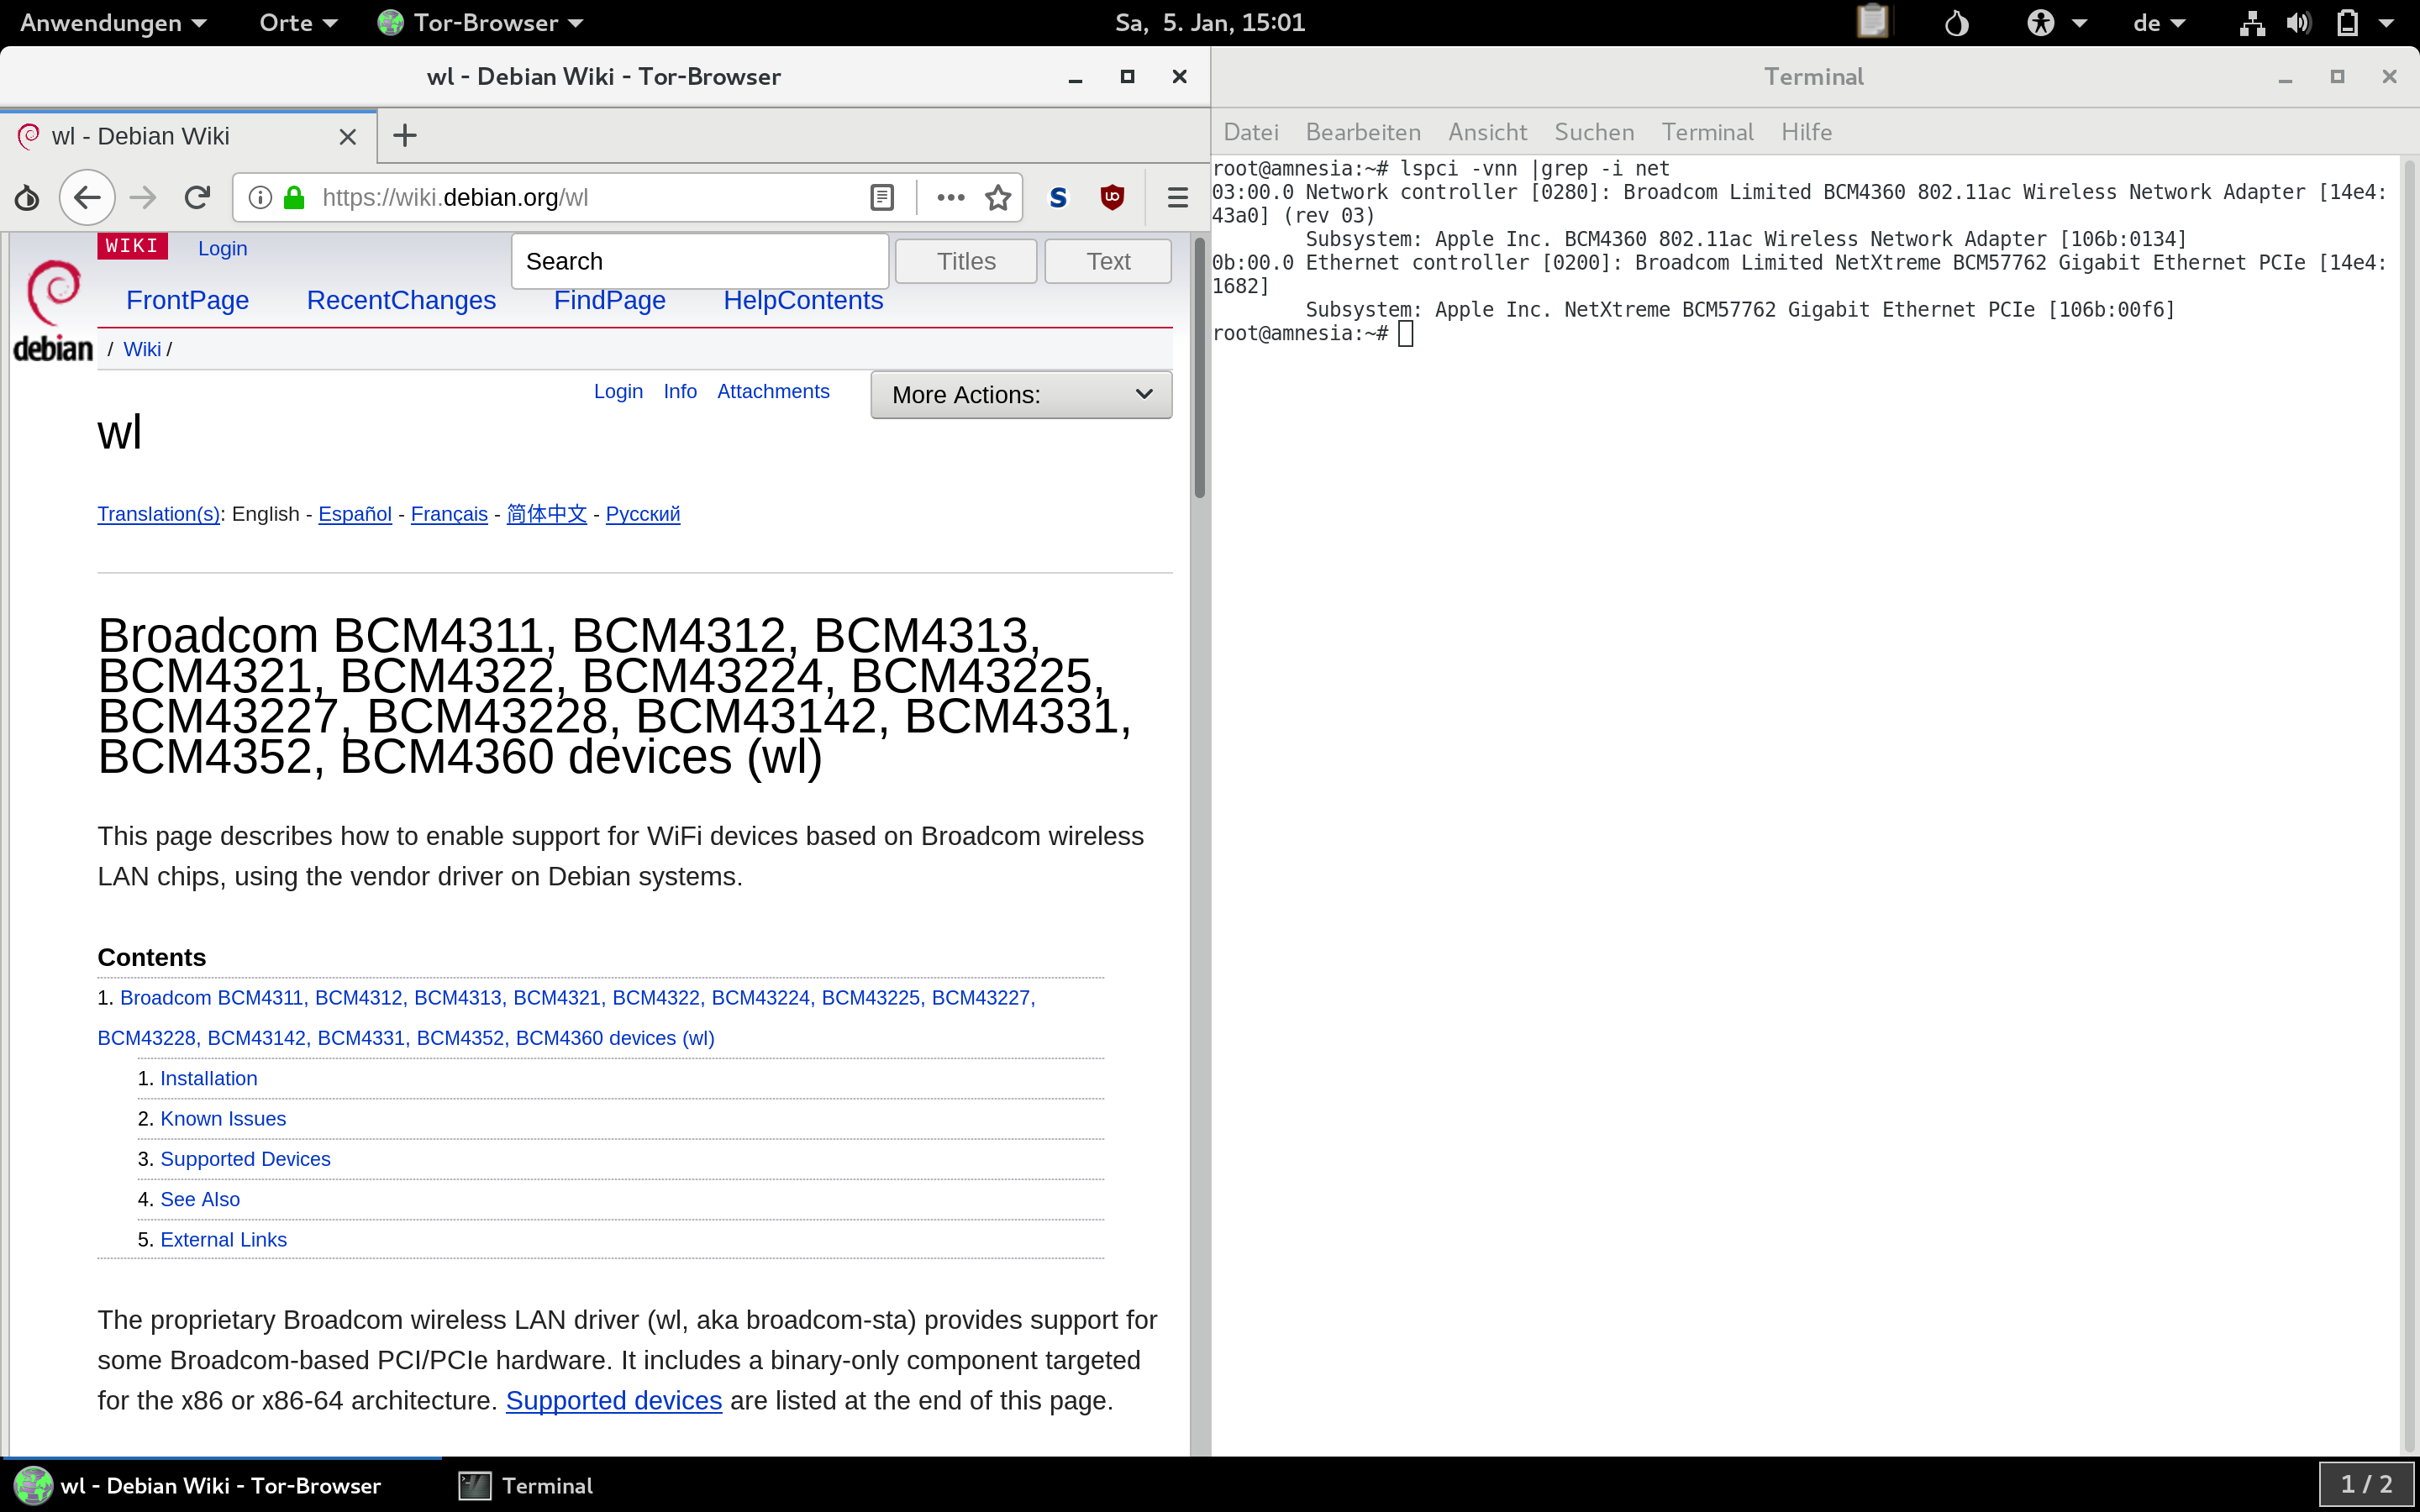Click the onion status icon in top panel
2420x1512 pixels.
coord(1957,22)
